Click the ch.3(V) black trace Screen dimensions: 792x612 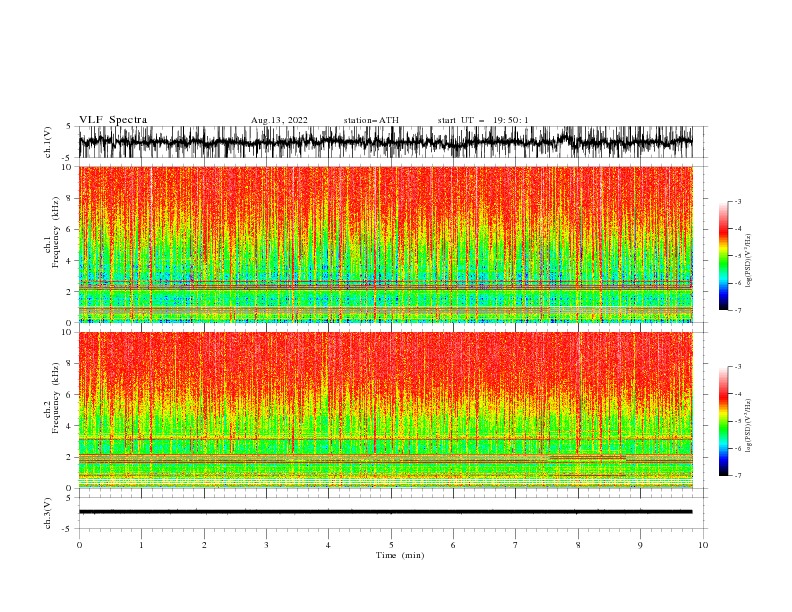[386, 512]
